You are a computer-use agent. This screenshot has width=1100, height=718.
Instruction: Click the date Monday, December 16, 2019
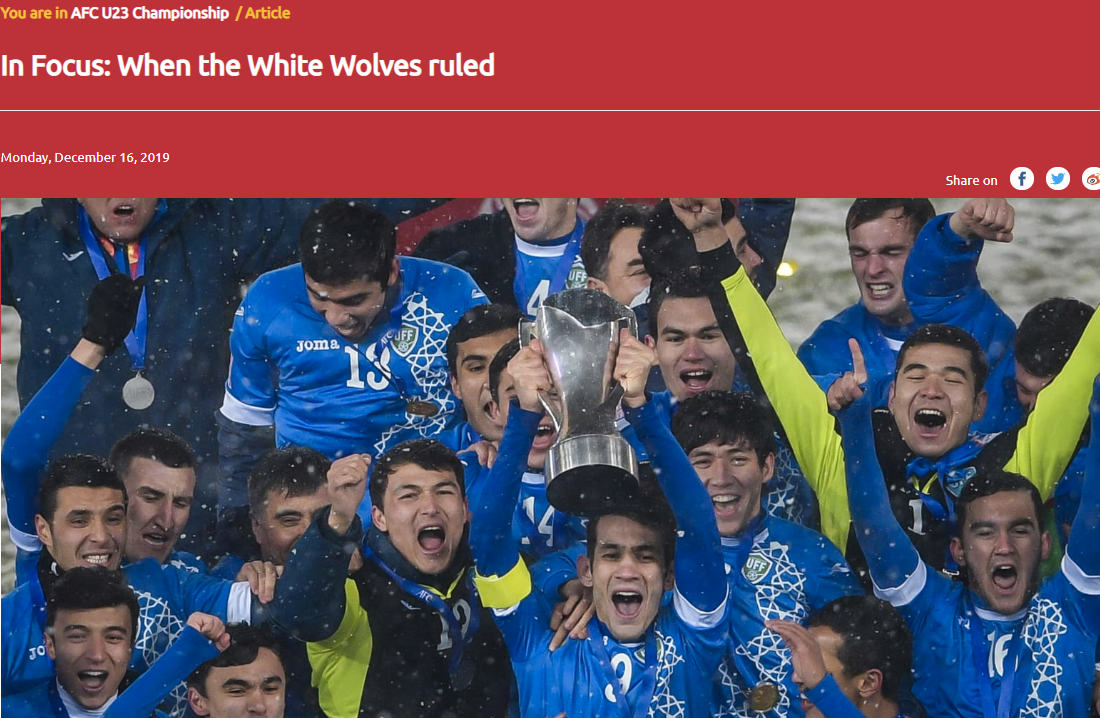85,157
